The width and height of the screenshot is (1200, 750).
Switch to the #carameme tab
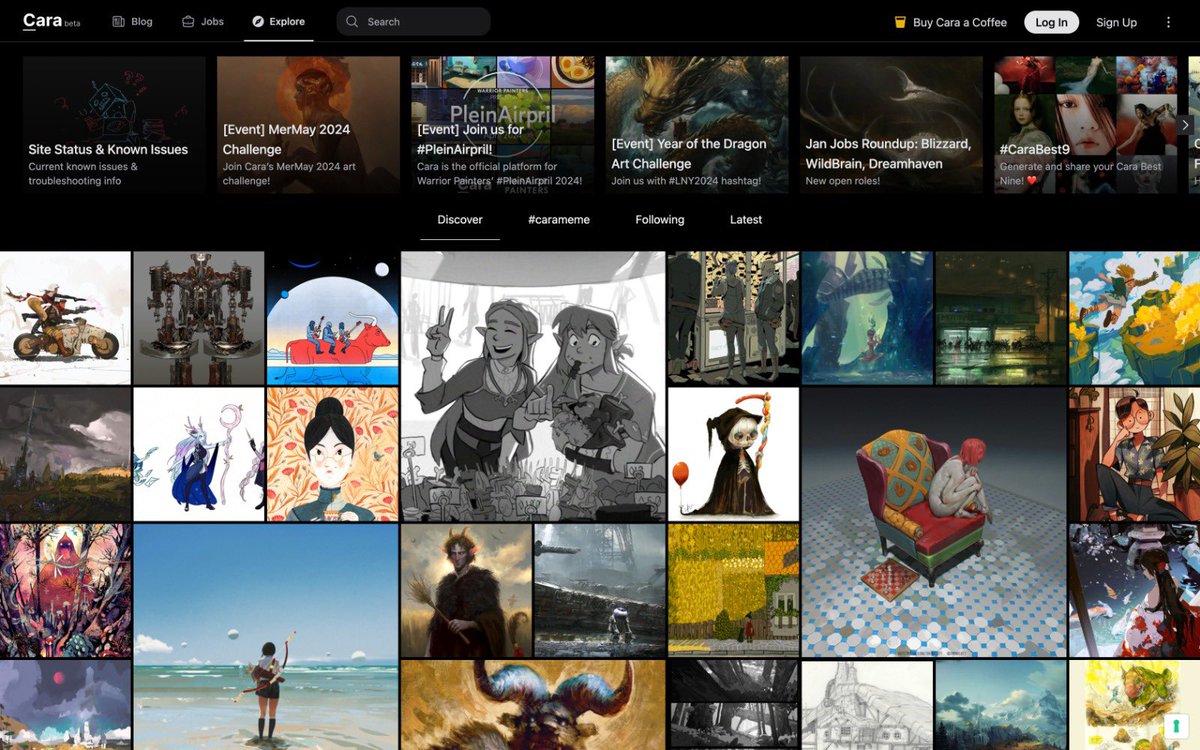point(559,220)
